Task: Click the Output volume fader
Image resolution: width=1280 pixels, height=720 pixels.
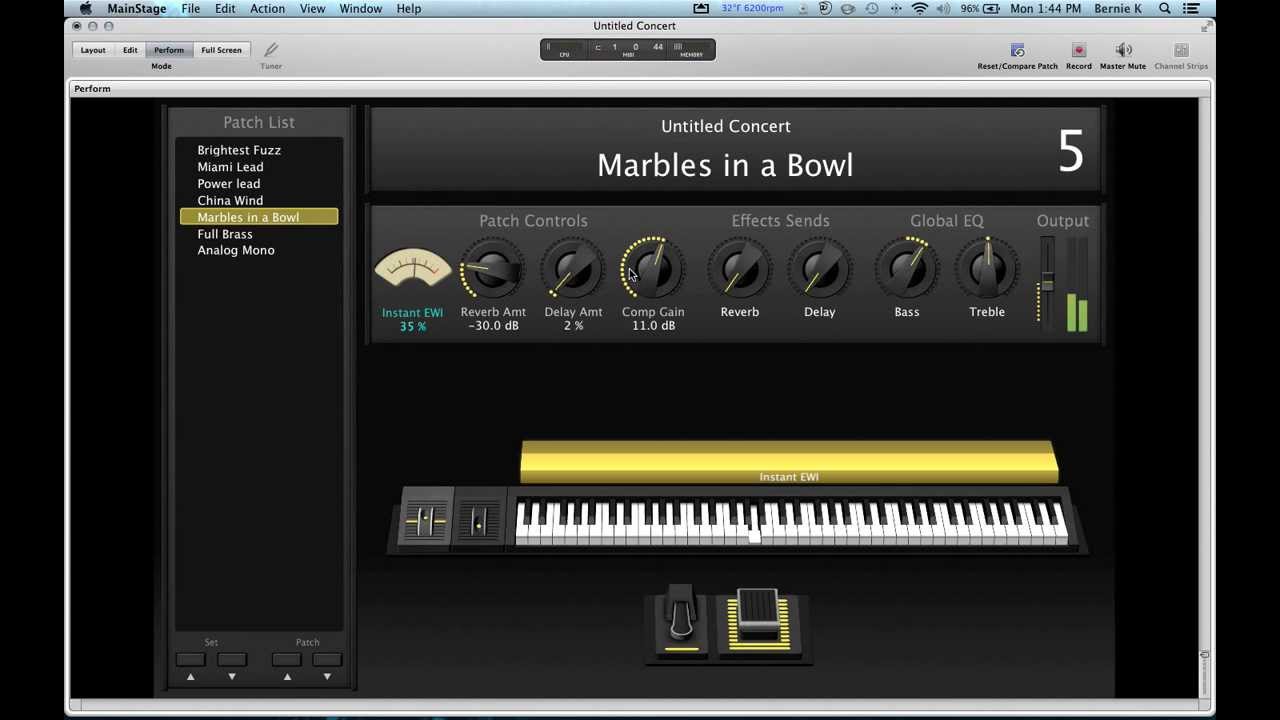Action: (x=1047, y=283)
